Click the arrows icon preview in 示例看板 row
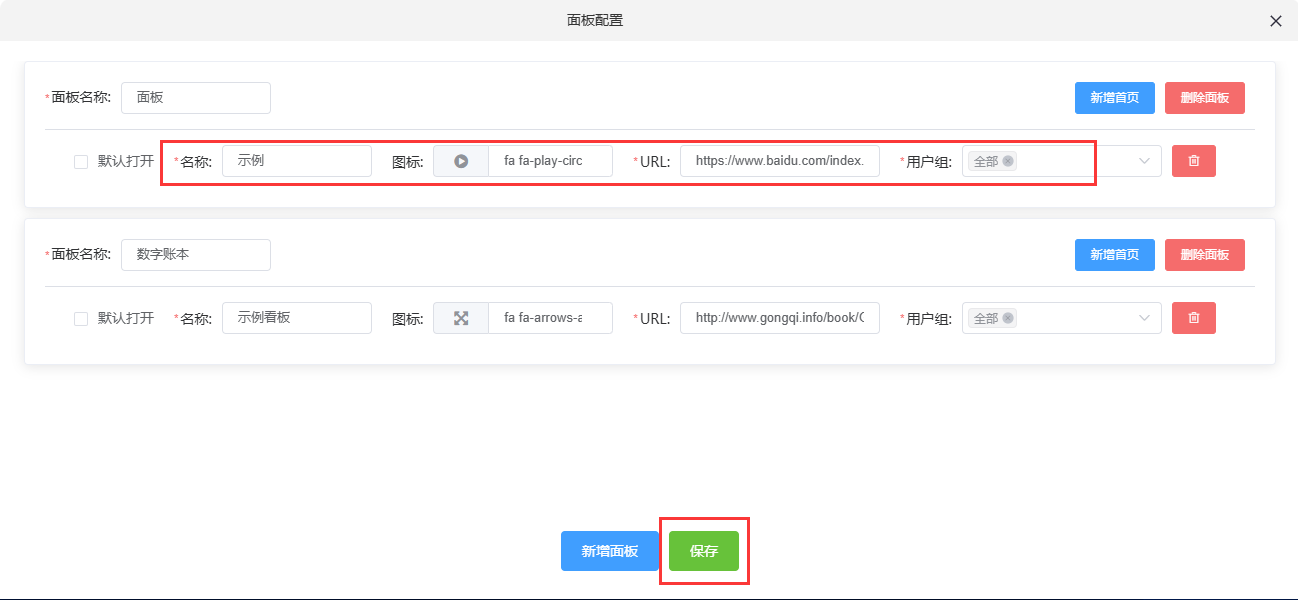 point(461,318)
